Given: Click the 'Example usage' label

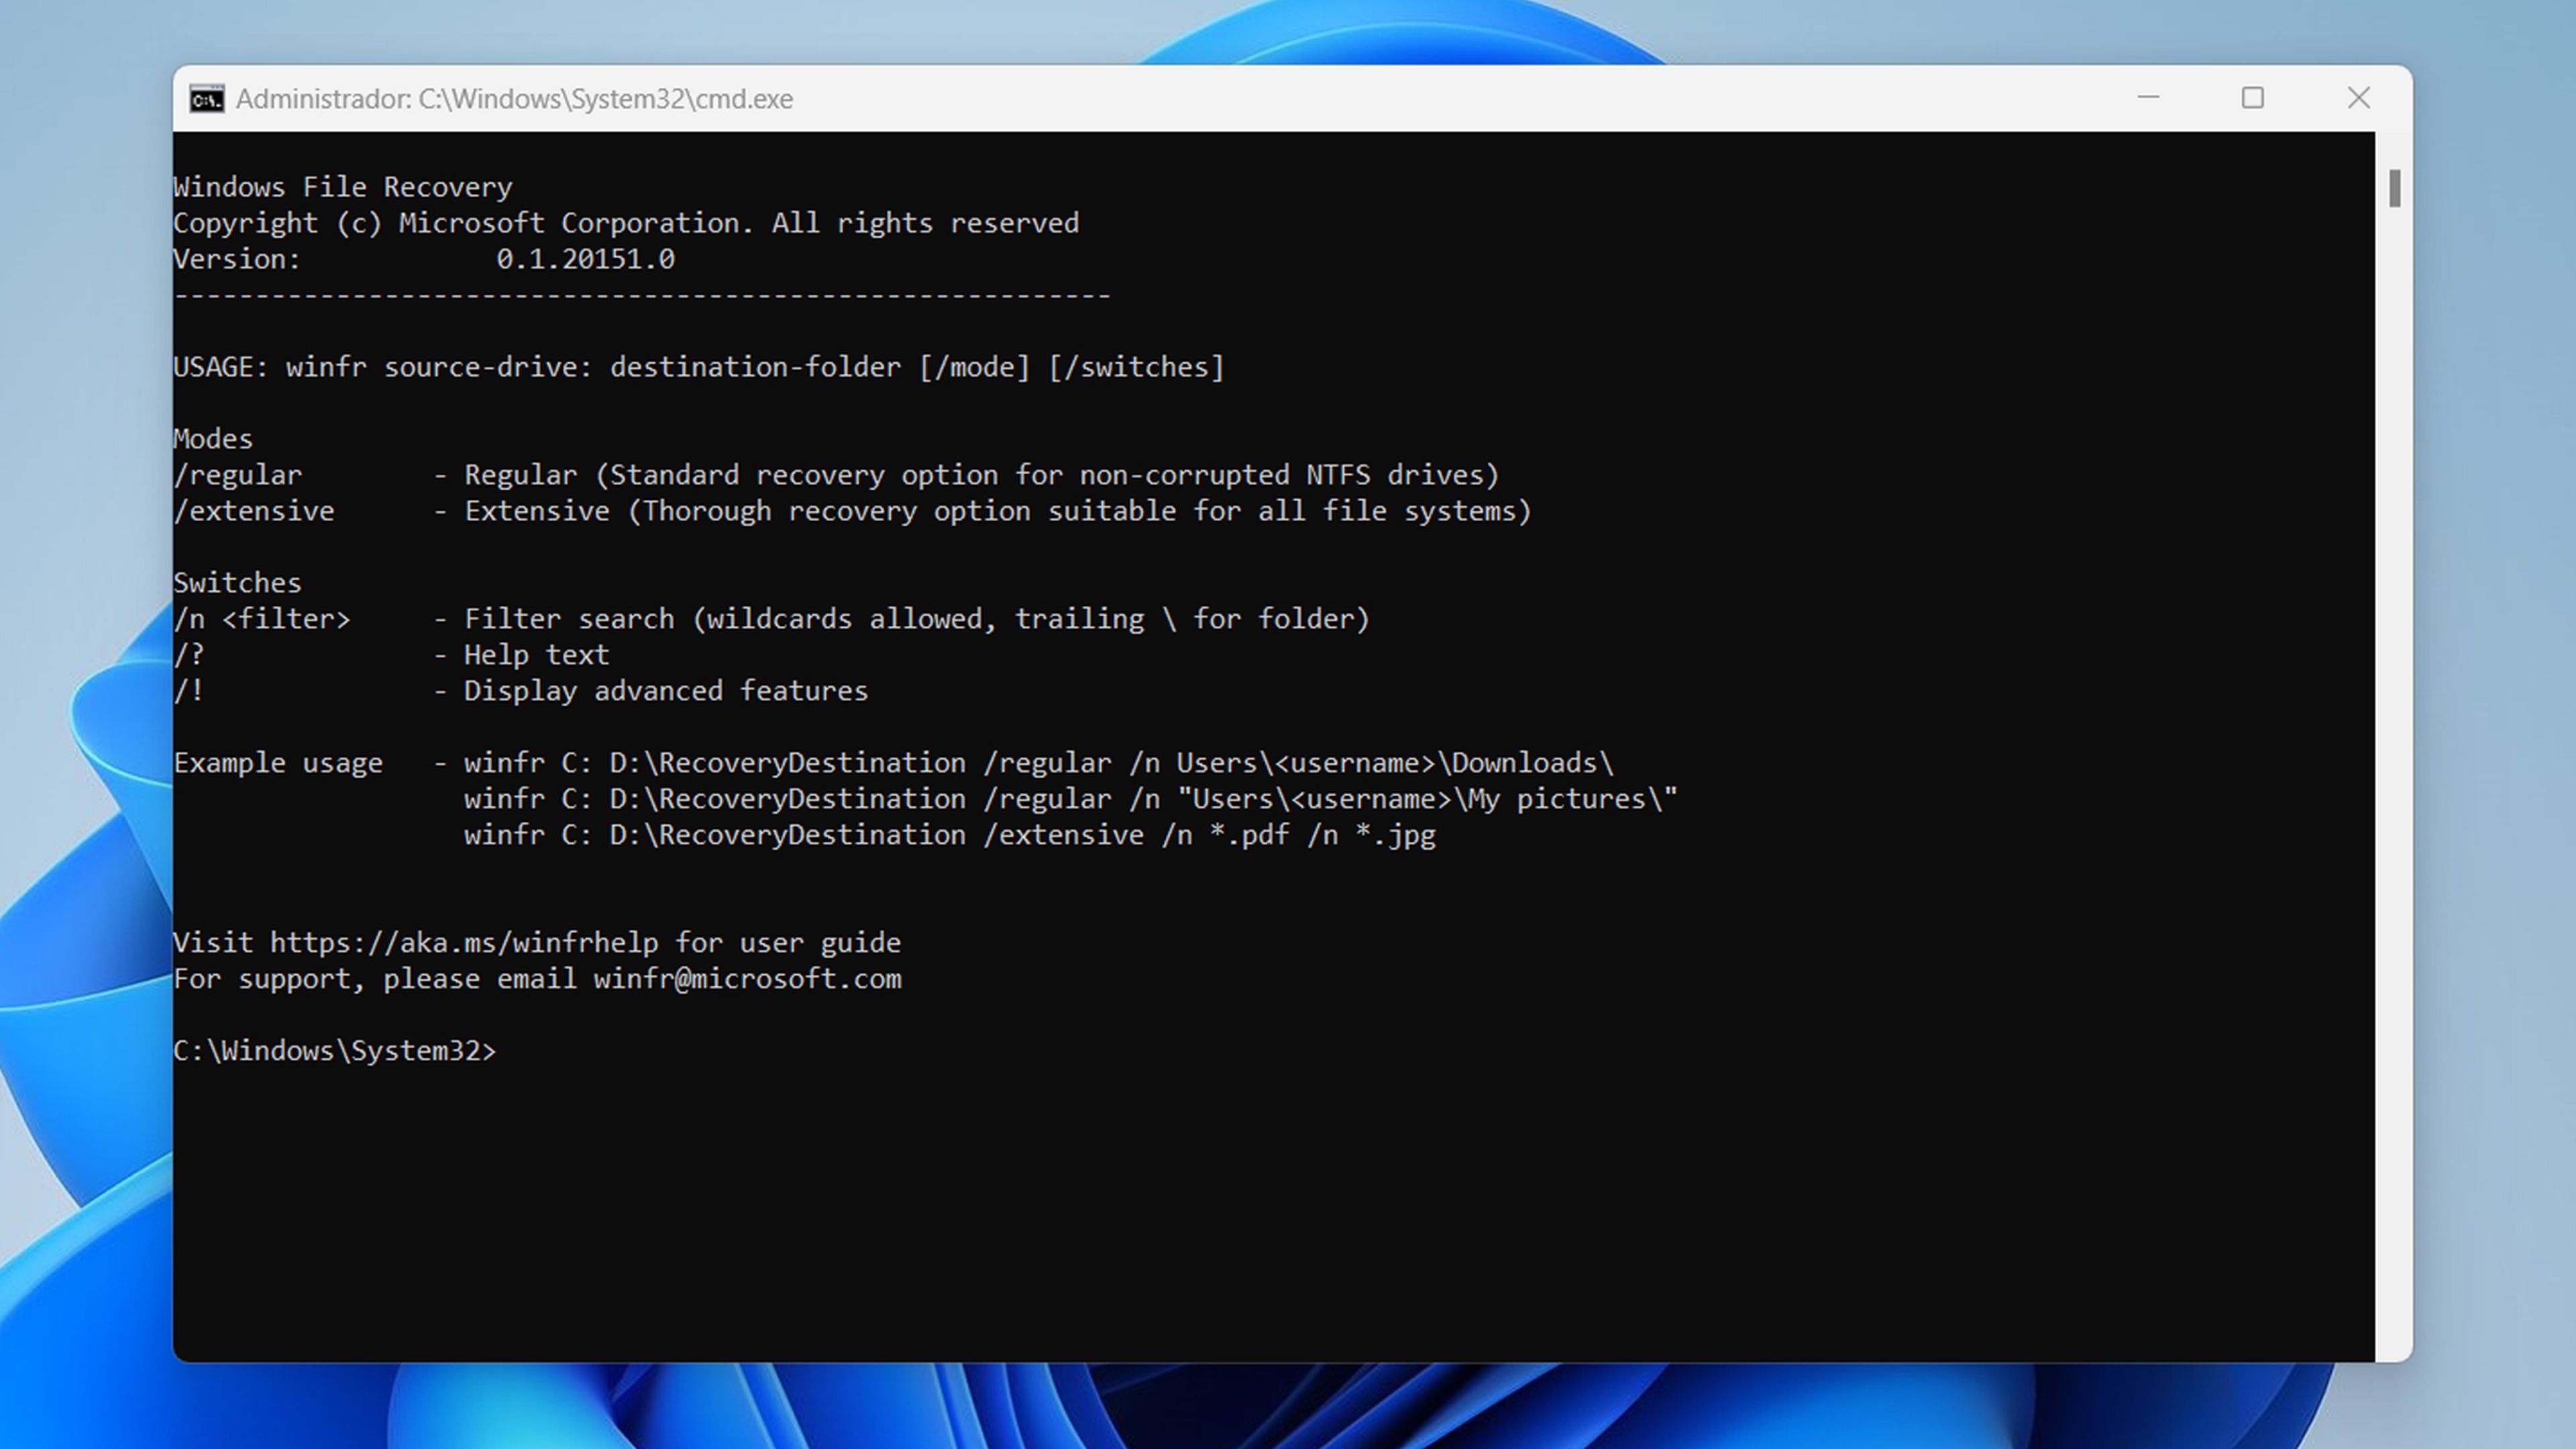Looking at the screenshot, I should pyautogui.click(x=278, y=763).
